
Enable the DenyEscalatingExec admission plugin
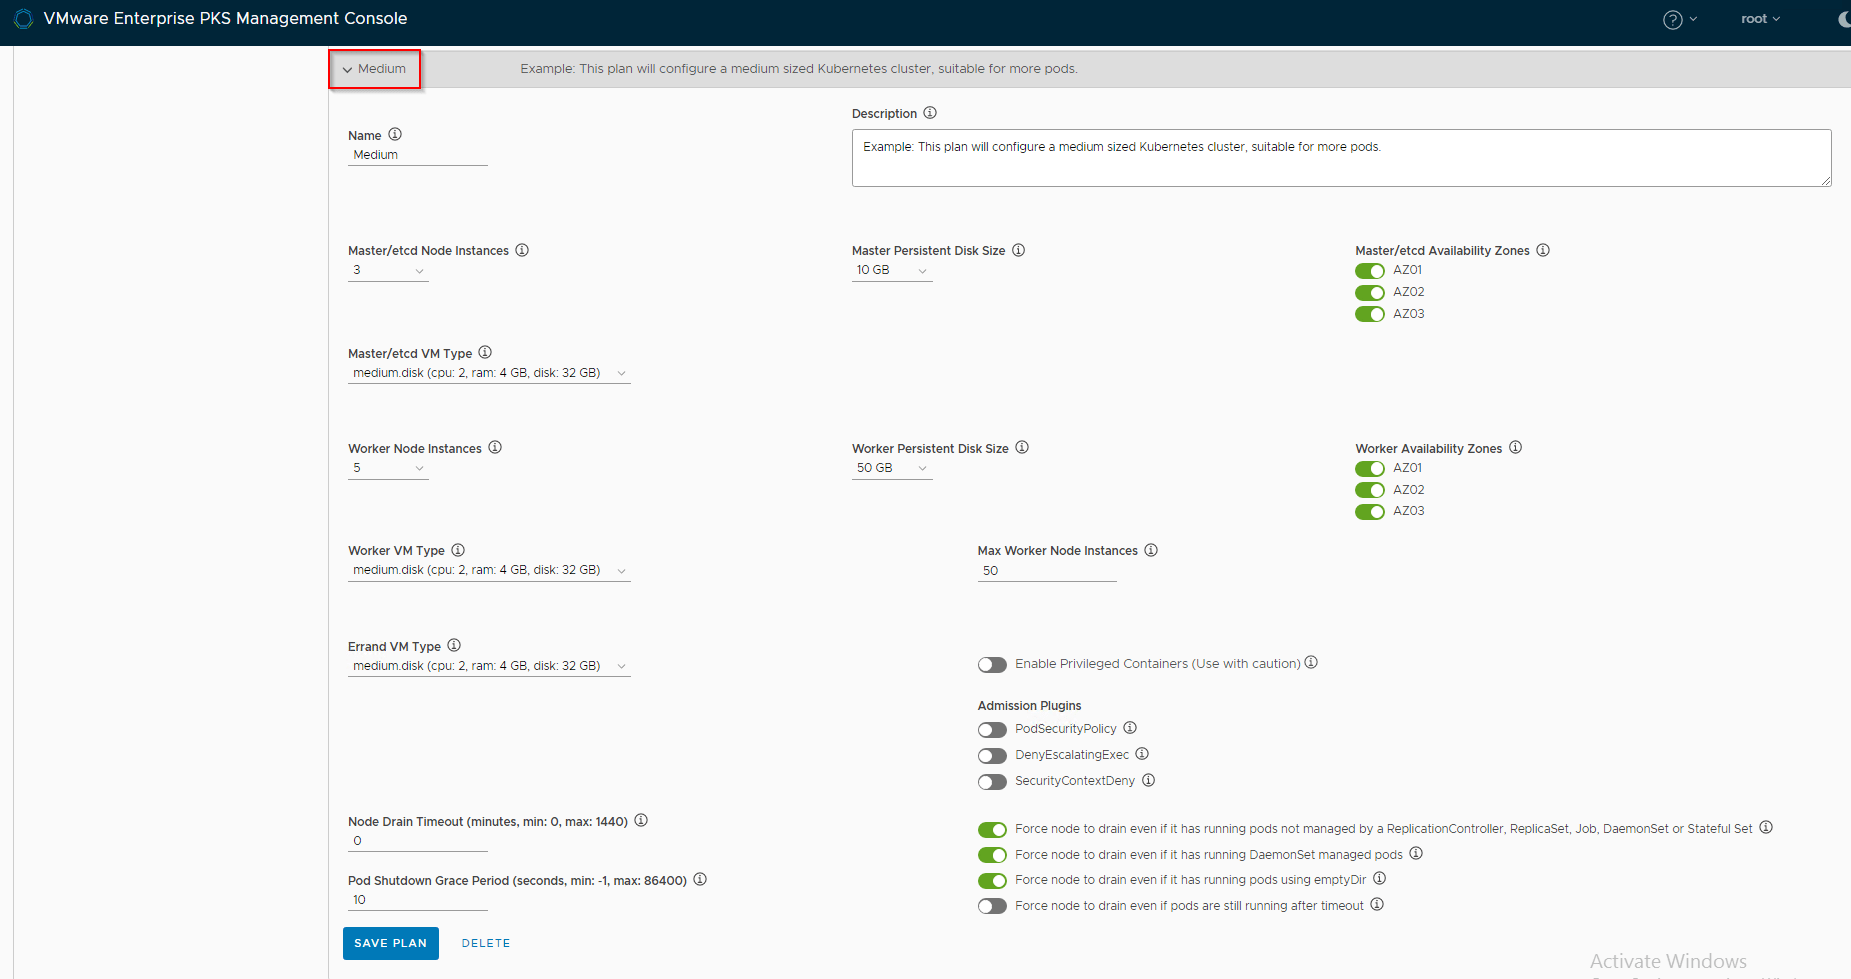(x=992, y=756)
